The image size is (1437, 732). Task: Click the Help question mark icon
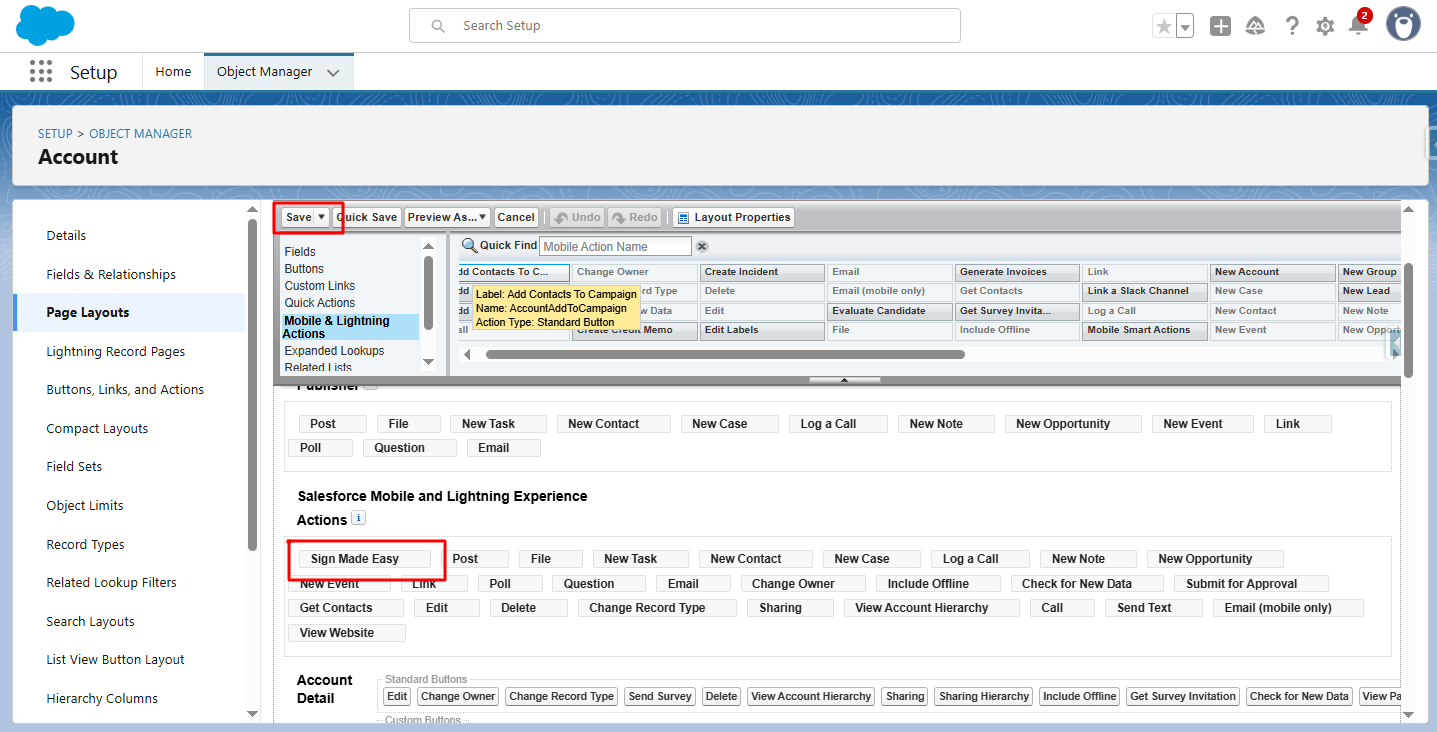point(1292,27)
